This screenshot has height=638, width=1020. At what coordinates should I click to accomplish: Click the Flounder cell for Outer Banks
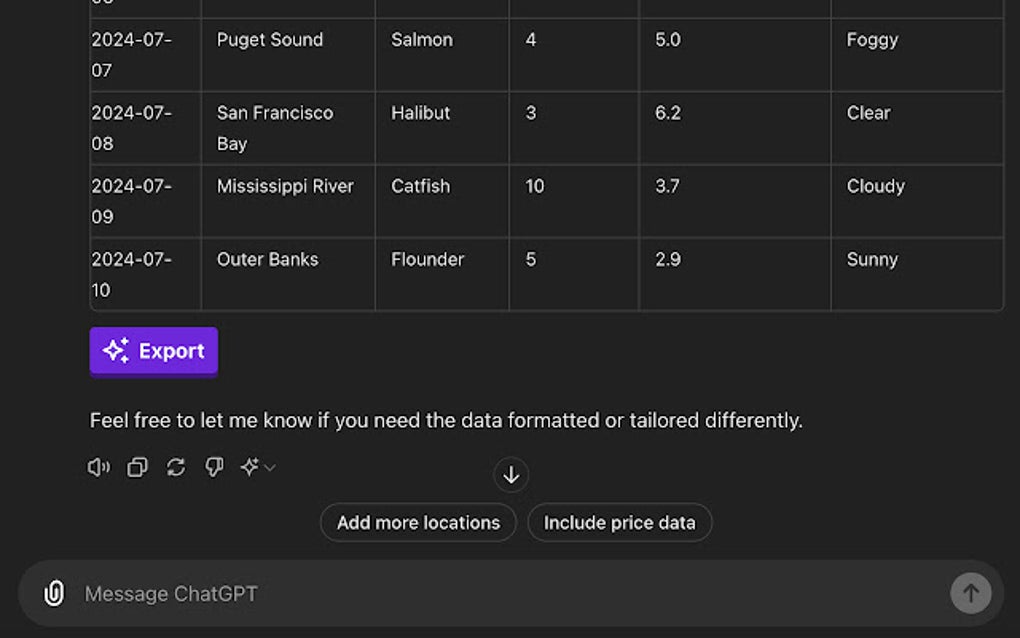(427, 259)
